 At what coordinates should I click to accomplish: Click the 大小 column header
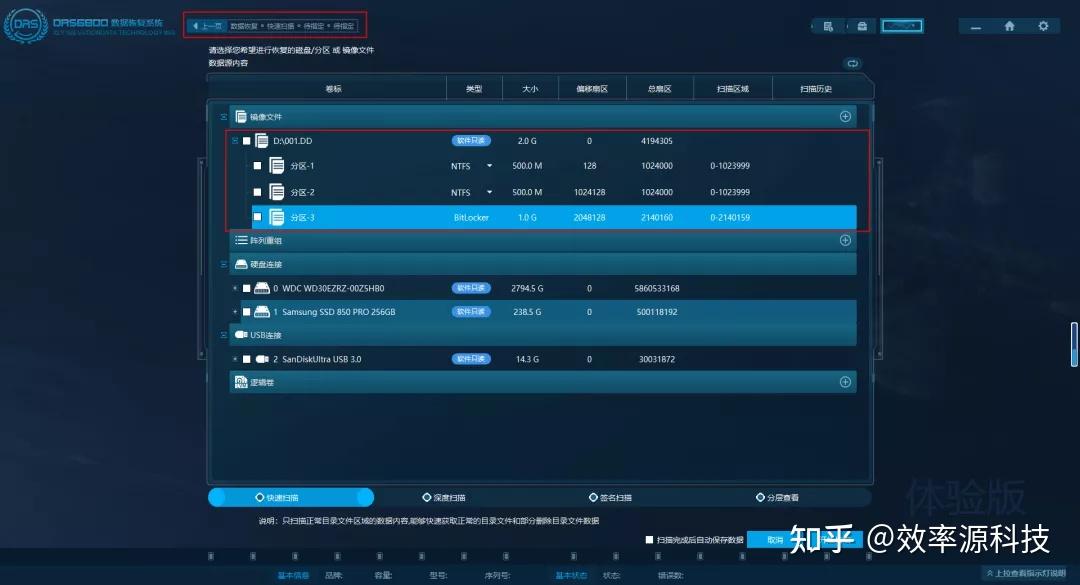(x=530, y=89)
